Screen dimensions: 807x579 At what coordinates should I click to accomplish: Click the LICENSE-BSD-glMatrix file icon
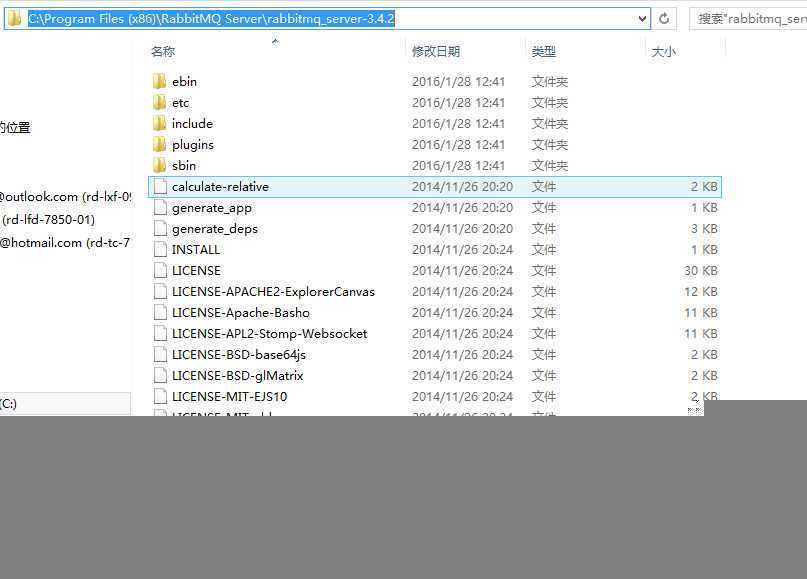161,376
